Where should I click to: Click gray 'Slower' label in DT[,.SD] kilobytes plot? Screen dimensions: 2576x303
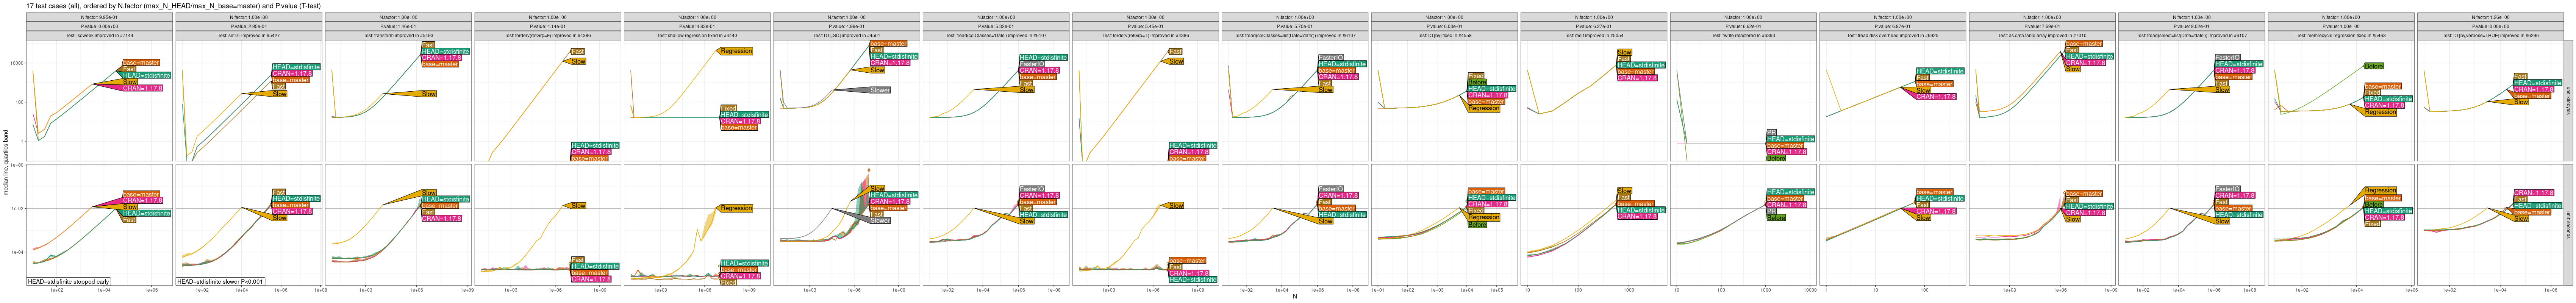point(879,91)
